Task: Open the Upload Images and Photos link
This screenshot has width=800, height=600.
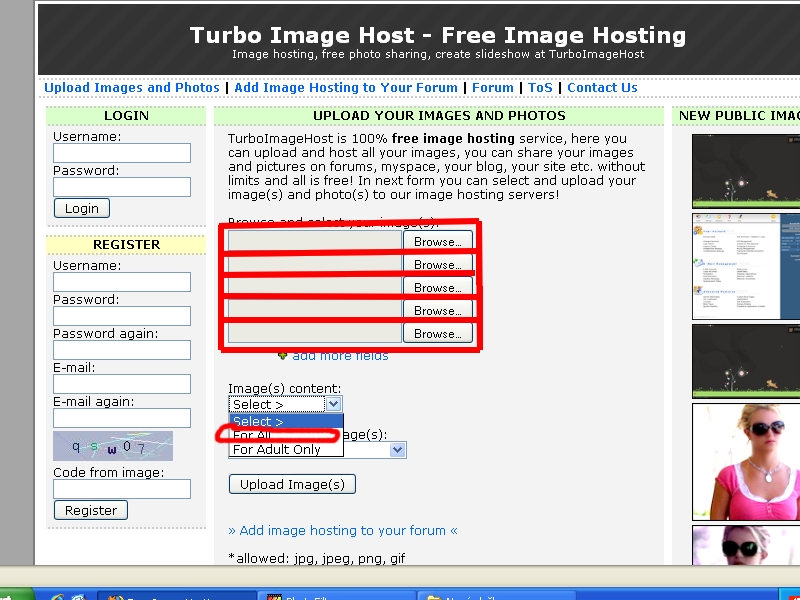Action: click(132, 88)
